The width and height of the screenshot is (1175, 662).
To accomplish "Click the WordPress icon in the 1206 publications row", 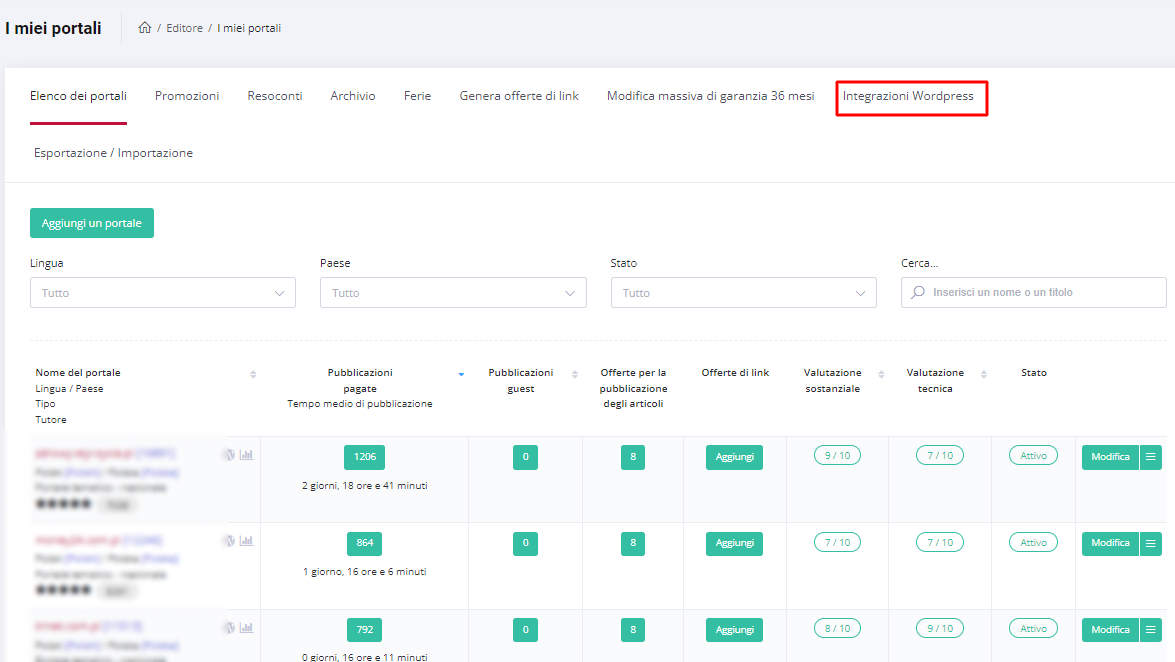I will tap(230, 455).
